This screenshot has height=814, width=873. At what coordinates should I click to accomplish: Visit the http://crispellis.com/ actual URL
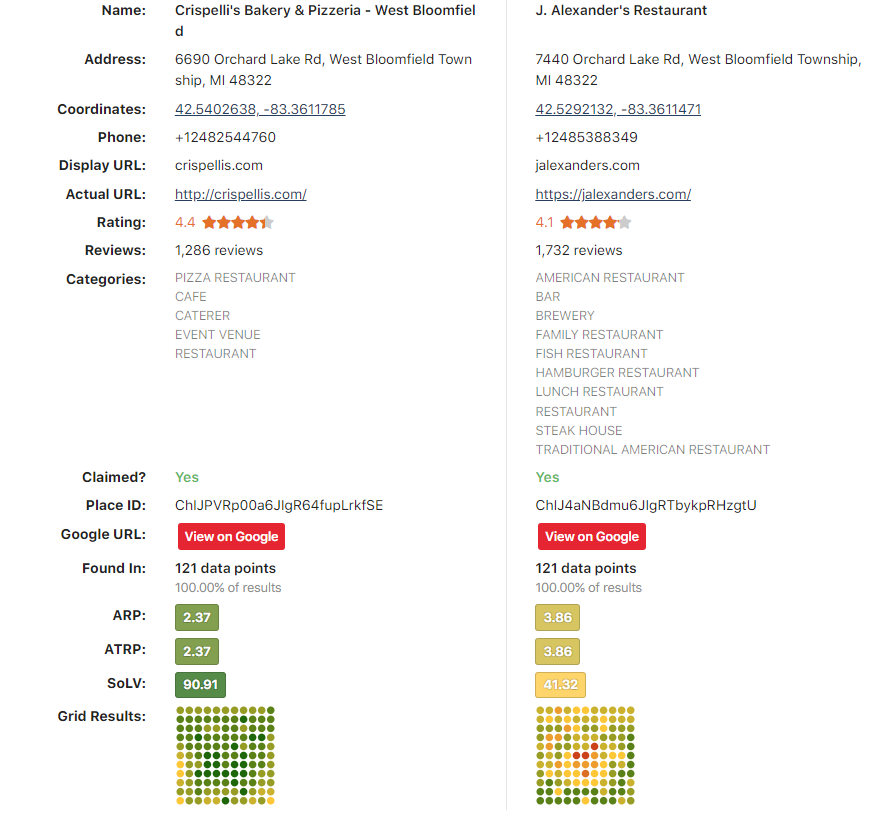point(240,194)
